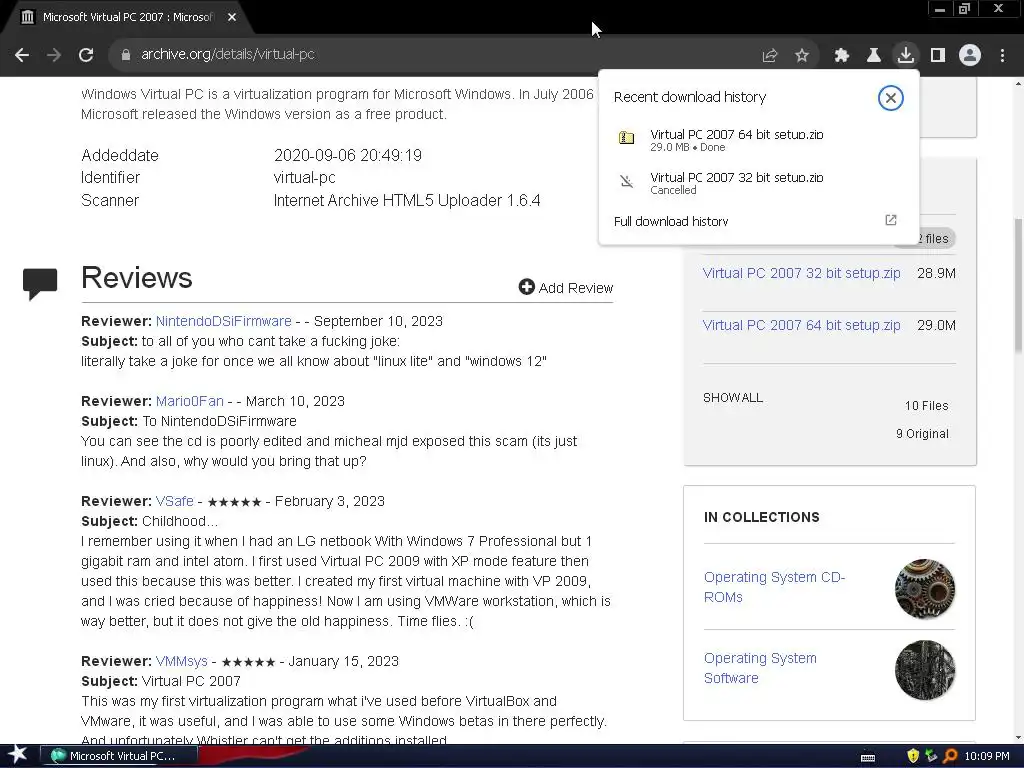This screenshot has height=768, width=1024.
Task: Open reviewer NintendoDSiFirmware profile
Action: click(x=223, y=321)
